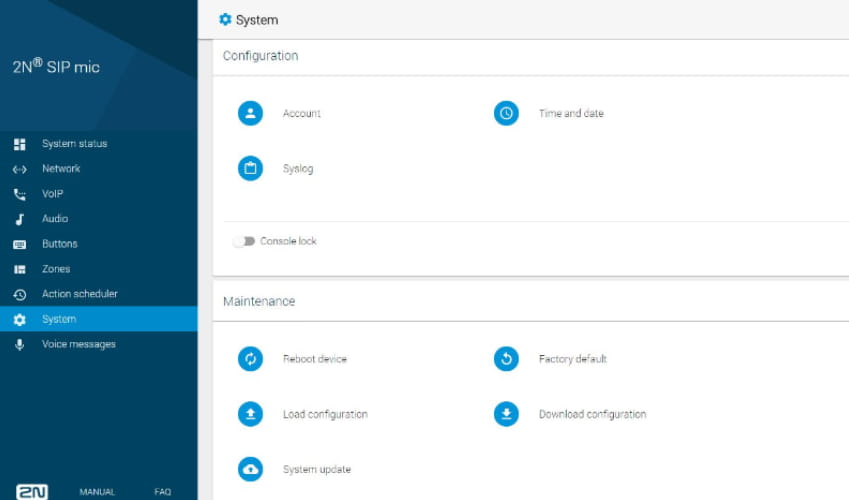
Task: Go to Network menu item
Action: (99, 168)
